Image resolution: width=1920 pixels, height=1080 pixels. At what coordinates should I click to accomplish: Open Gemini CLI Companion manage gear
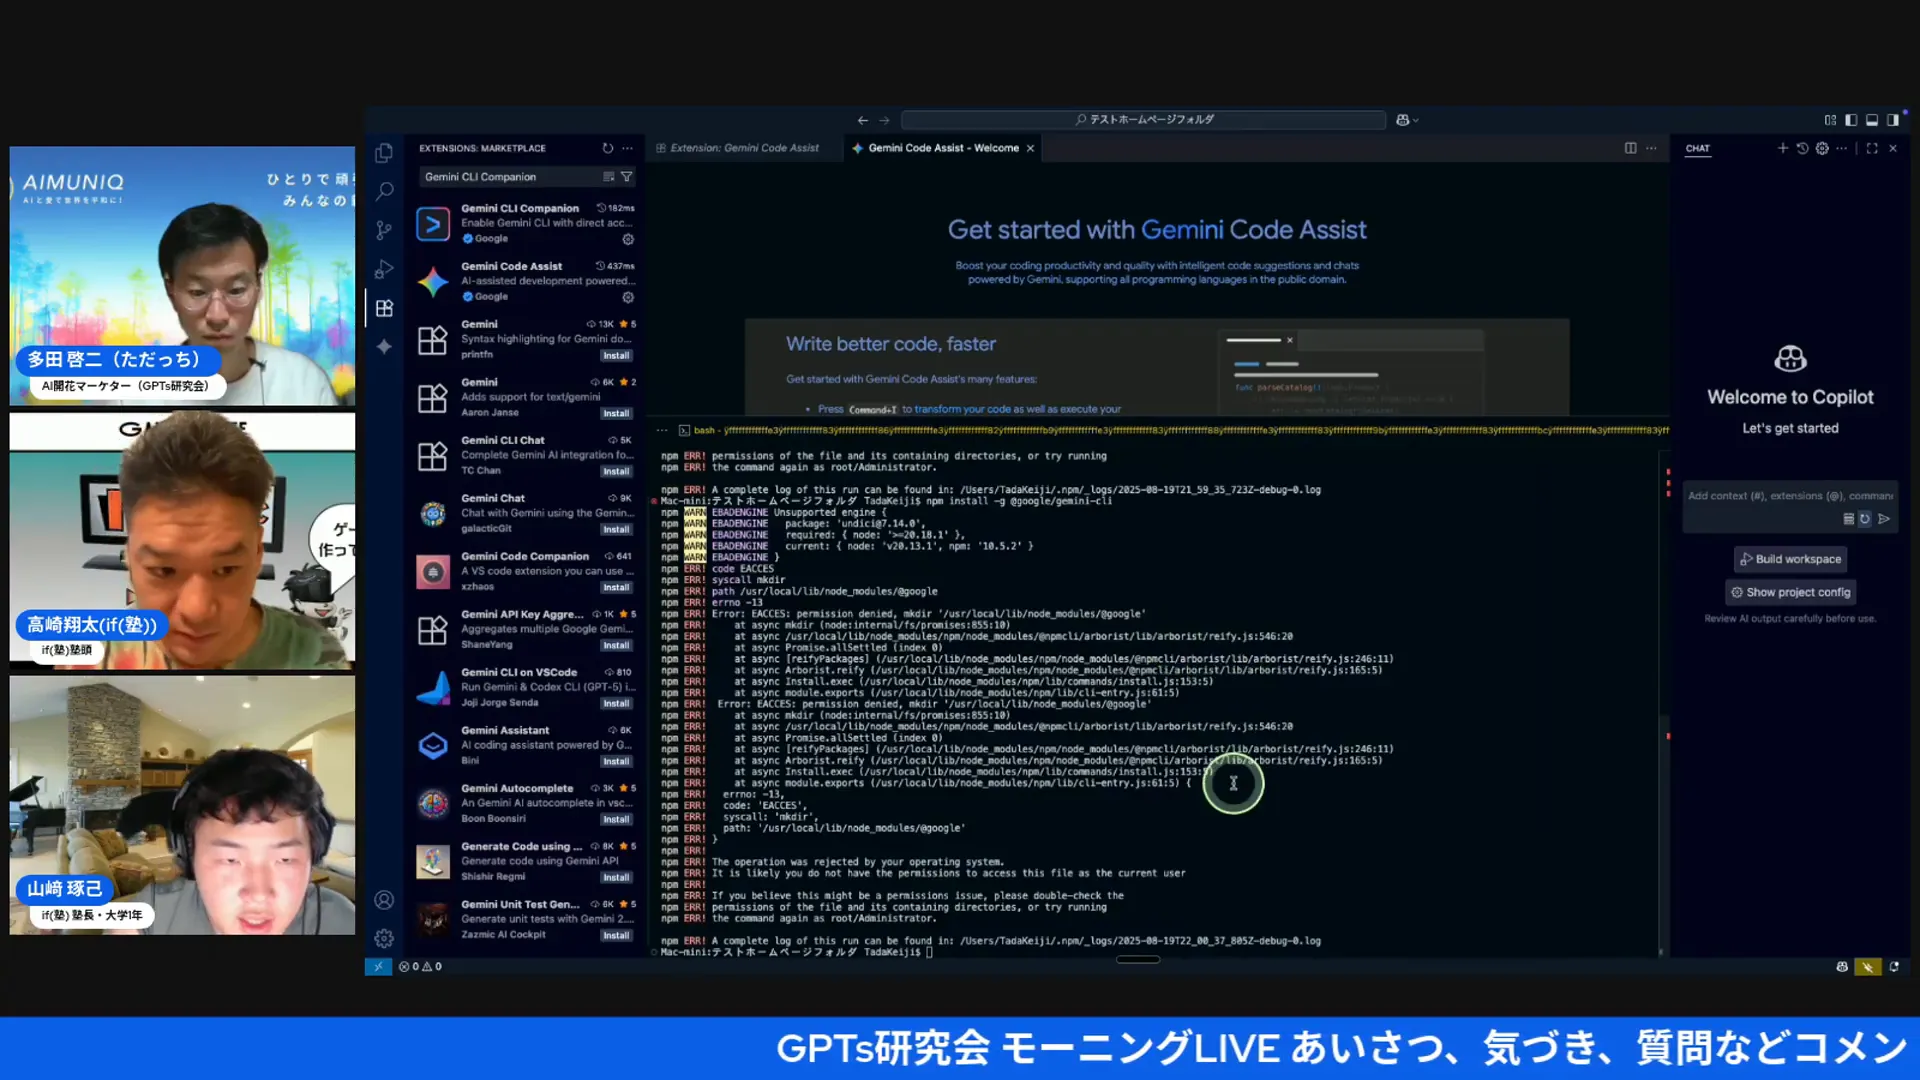point(628,239)
